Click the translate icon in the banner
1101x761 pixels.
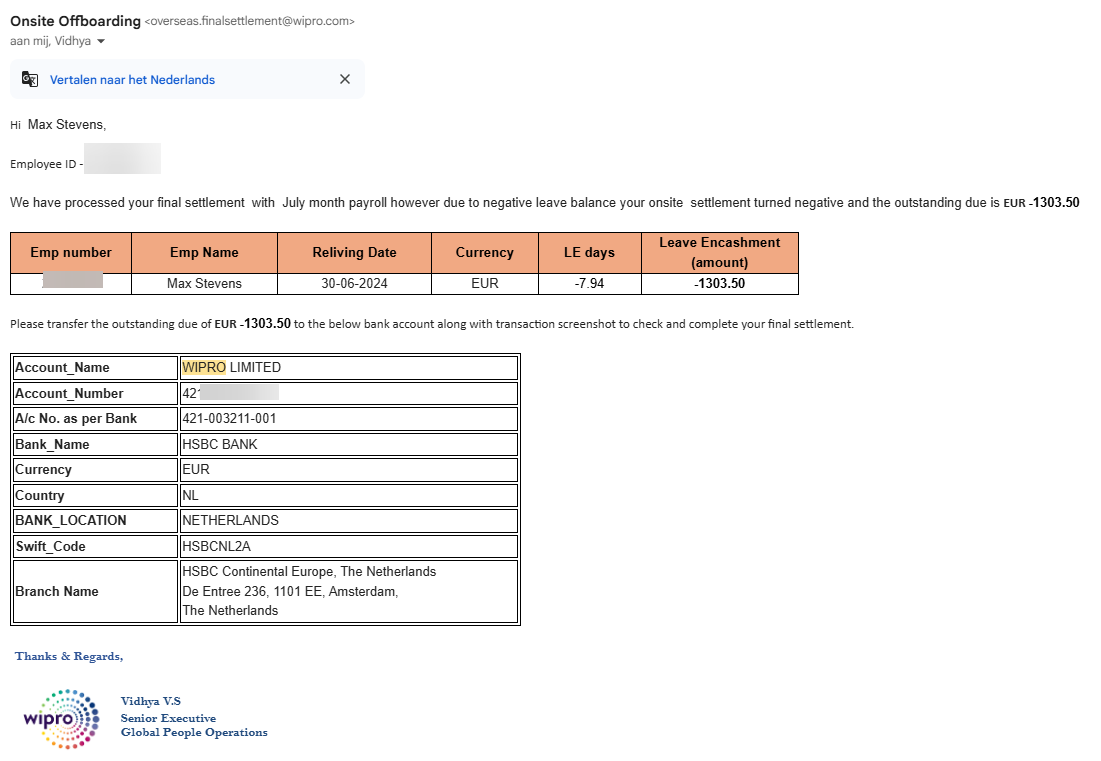pos(30,80)
